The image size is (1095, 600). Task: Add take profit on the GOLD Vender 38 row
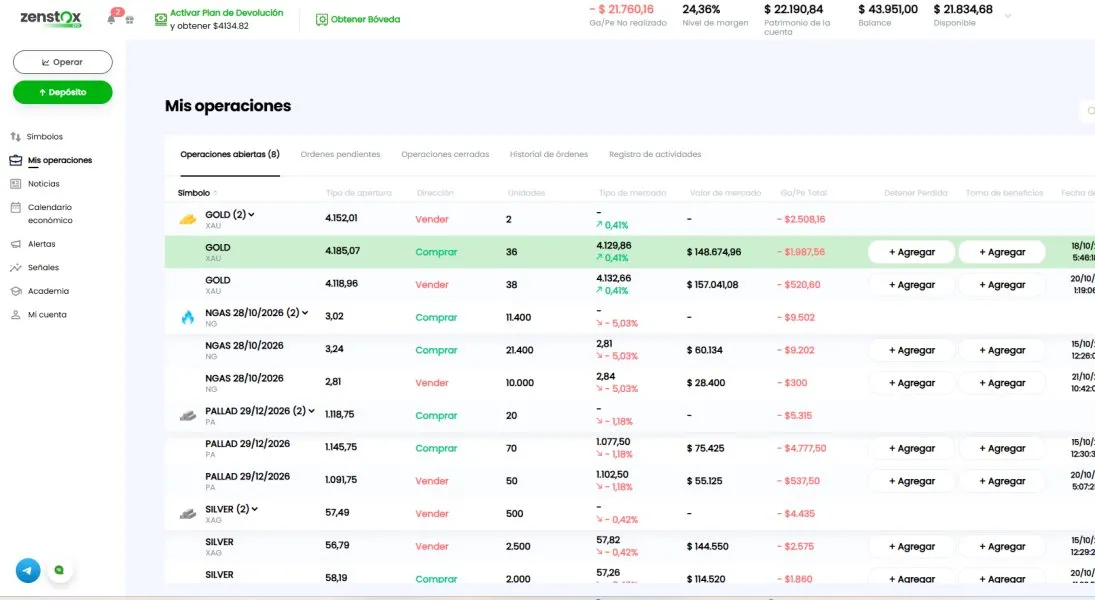click(1002, 285)
